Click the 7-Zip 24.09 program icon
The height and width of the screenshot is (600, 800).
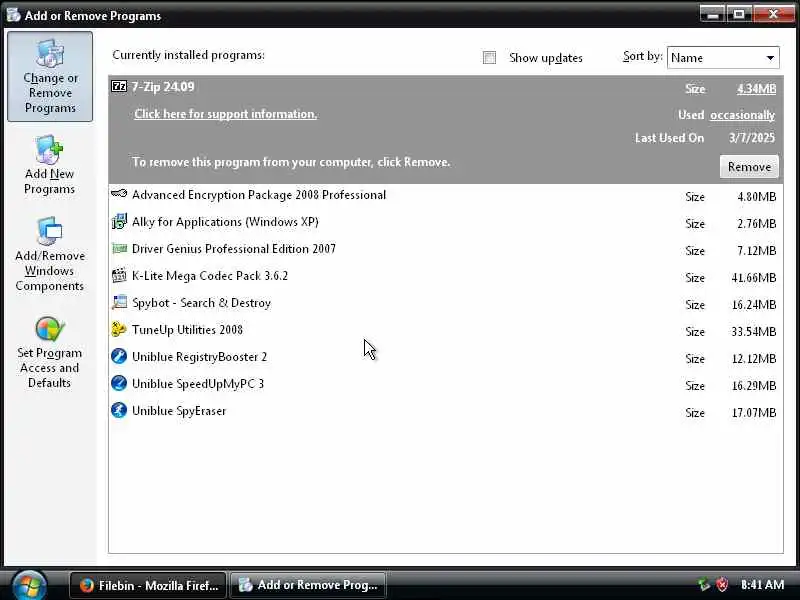point(119,86)
